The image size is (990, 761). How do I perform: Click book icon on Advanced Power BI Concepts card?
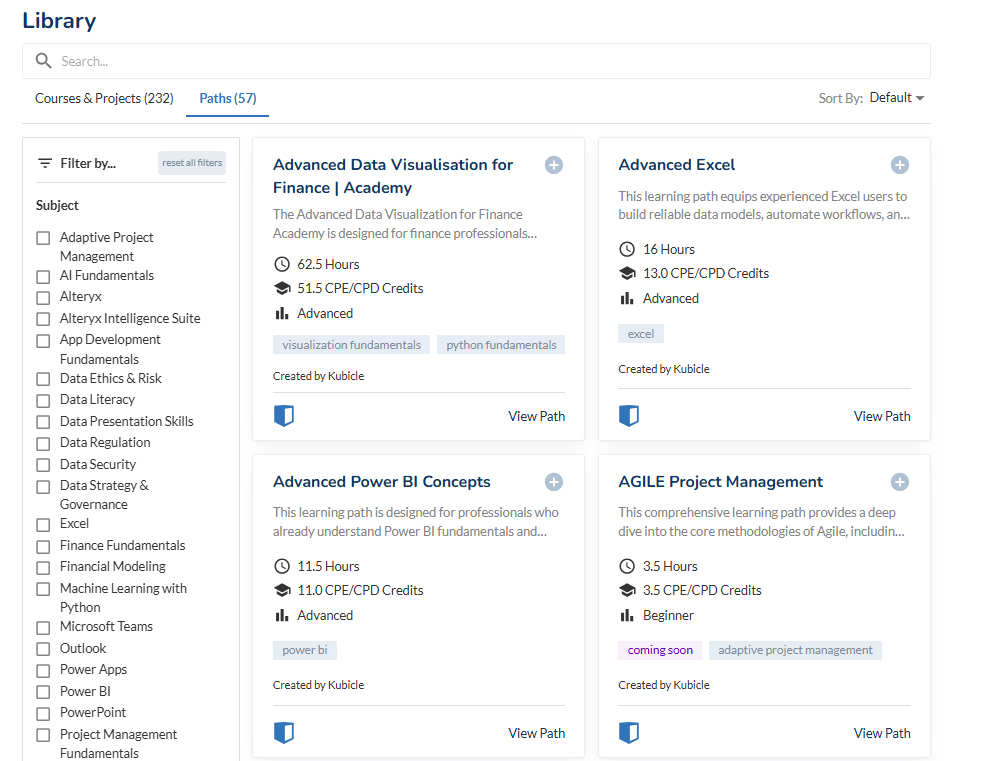(284, 733)
